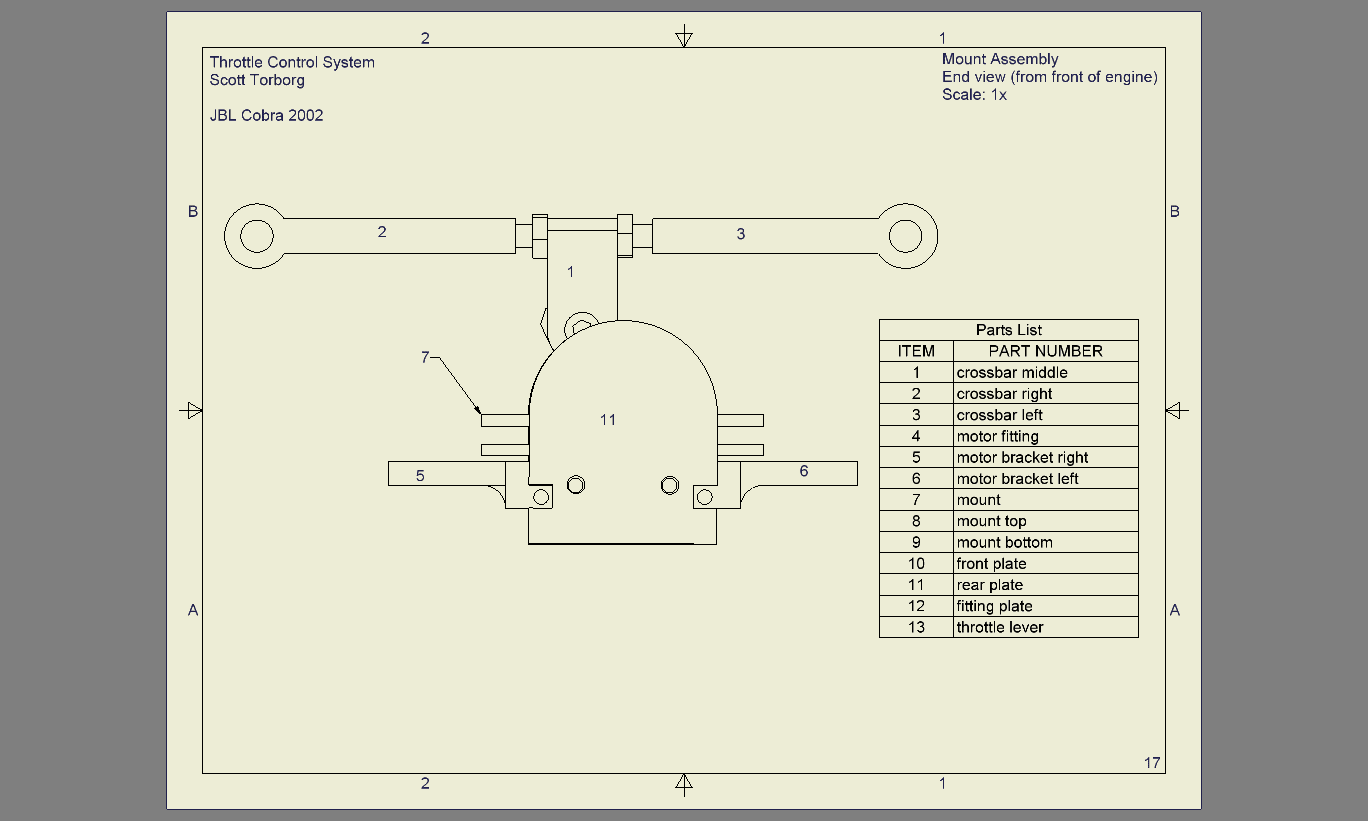Click the 'PART NUMBER' column header
1368x821 pixels.
[x=1046, y=351]
